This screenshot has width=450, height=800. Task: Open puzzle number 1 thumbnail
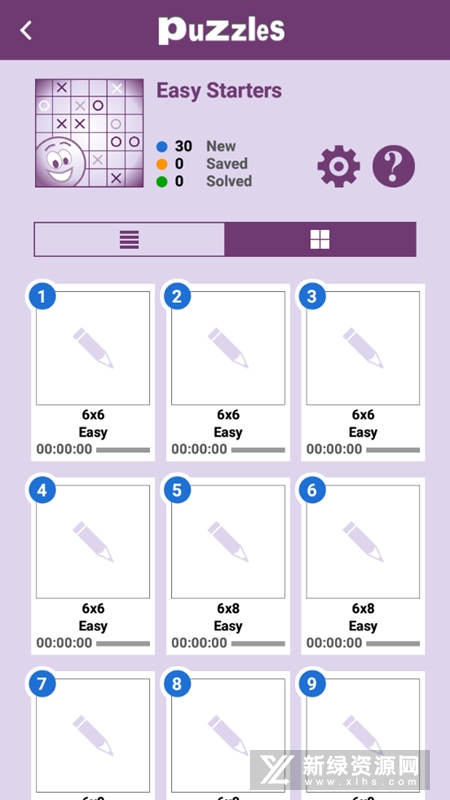(x=93, y=348)
